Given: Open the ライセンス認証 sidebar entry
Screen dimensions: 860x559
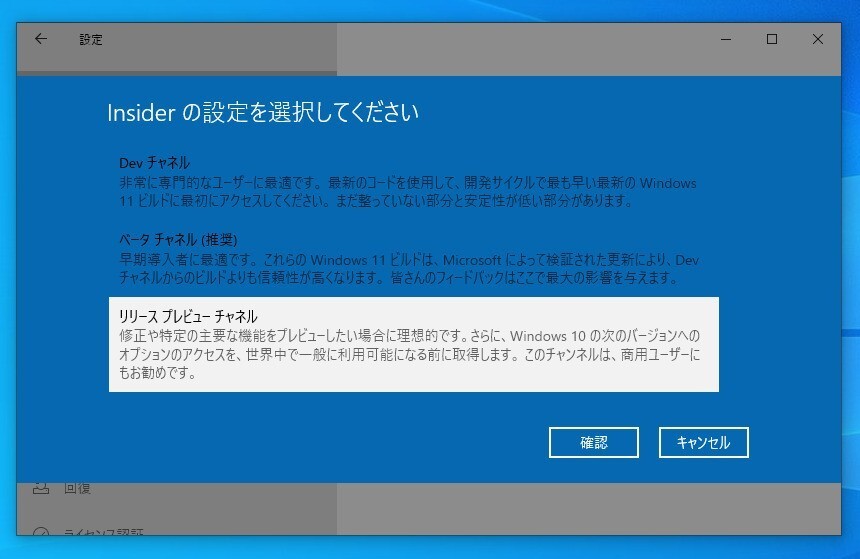Looking at the screenshot, I should click(104, 532).
